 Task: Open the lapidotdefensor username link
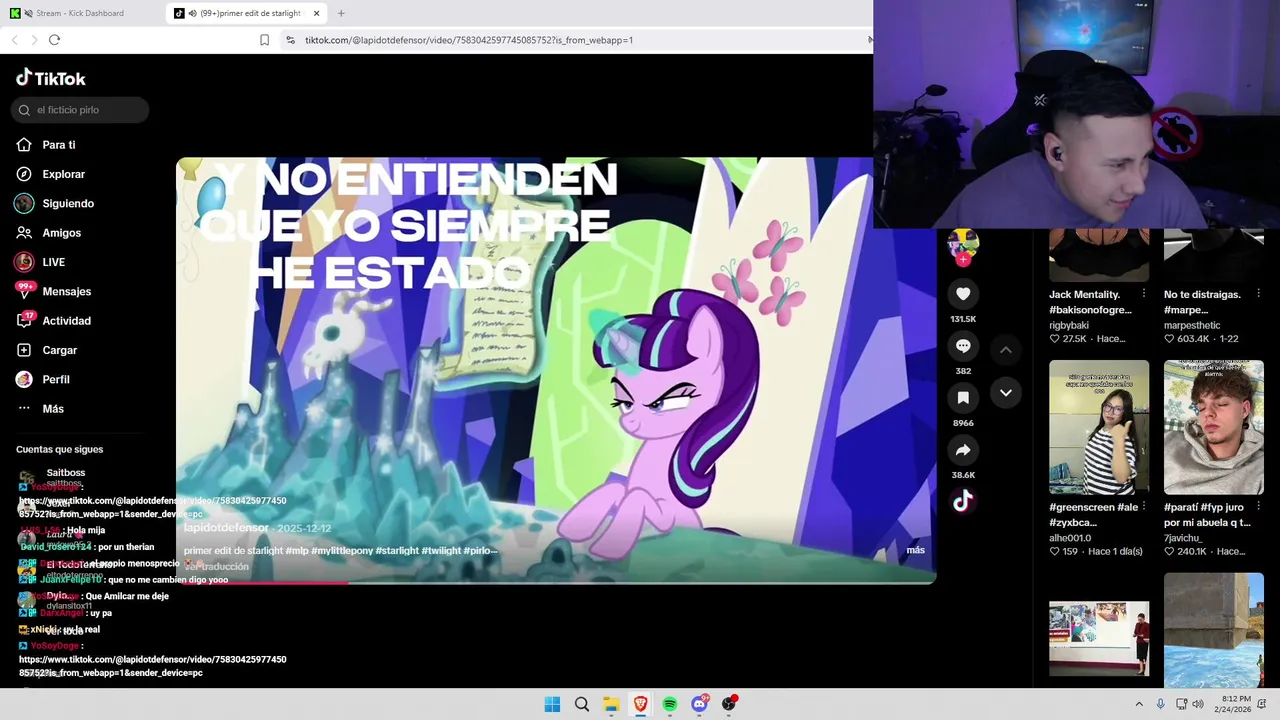[x=226, y=528]
